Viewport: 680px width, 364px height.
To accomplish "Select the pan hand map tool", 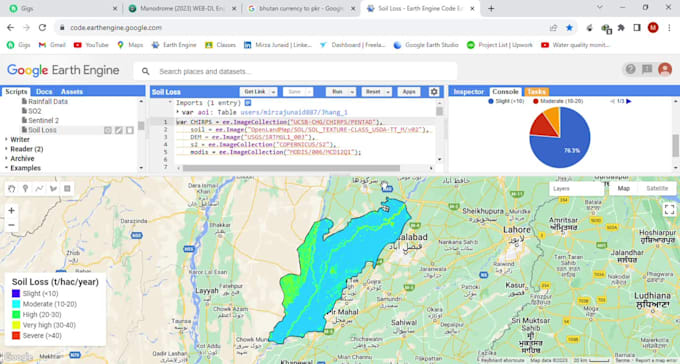I will 12,188.
